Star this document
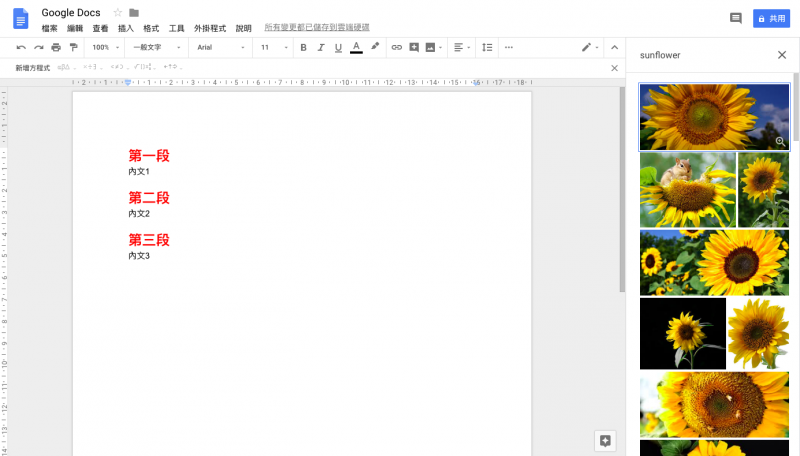800x456 pixels. [x=118, y=12]
